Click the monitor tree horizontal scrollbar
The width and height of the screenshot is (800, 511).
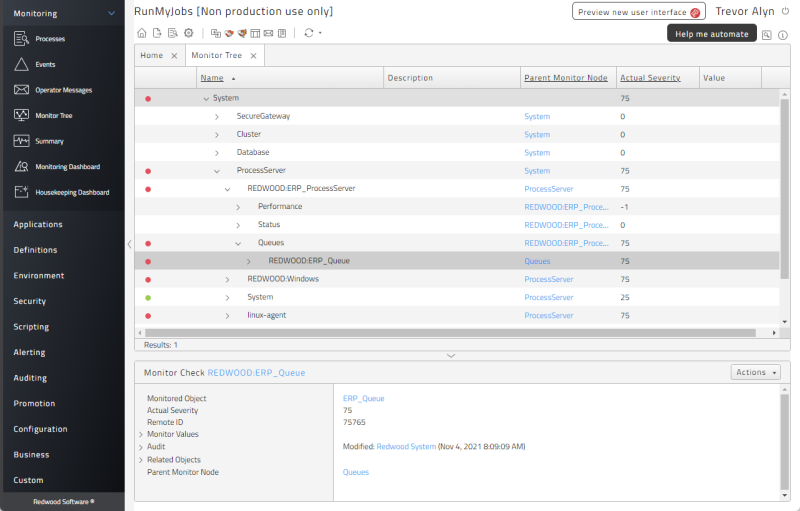450,333
